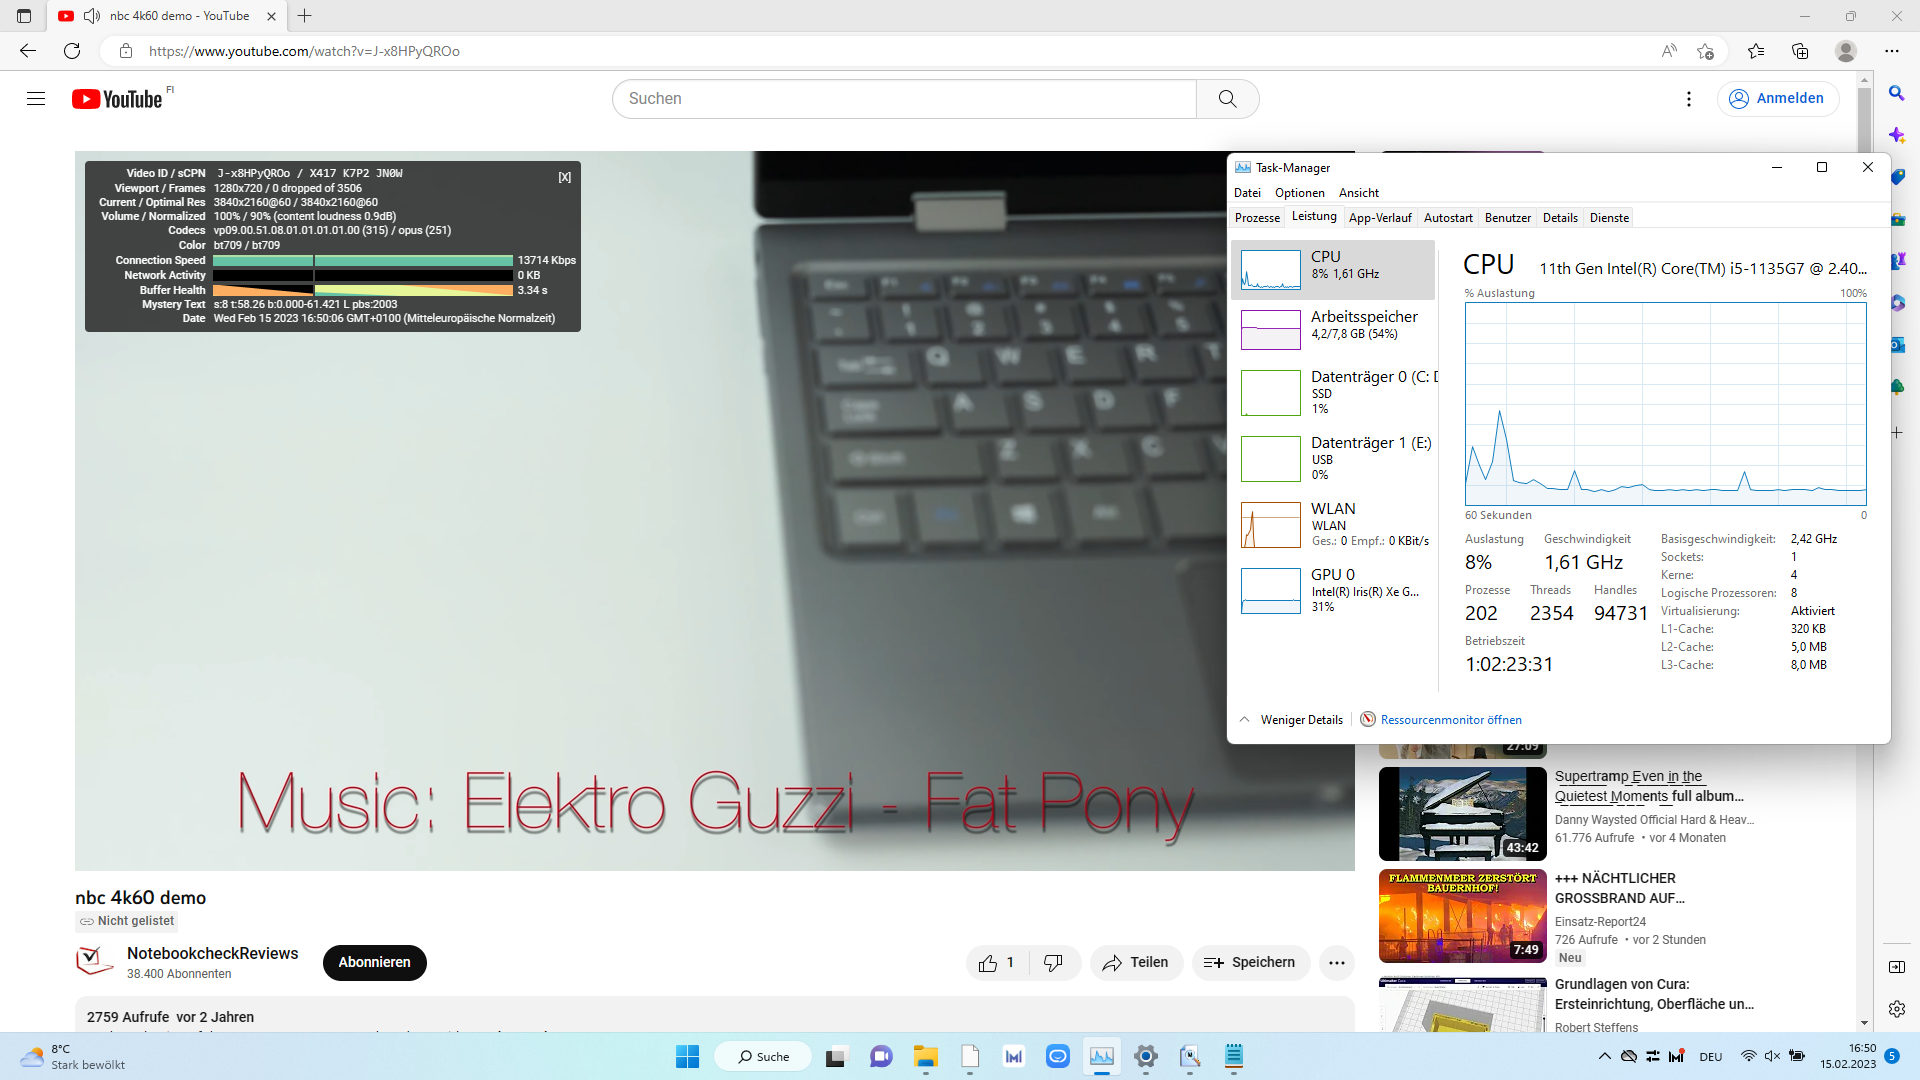The width and height of the screenshot is (1920, 1080).
Task: Open the Ansicht menu in Task Manager
Action: (x=1358, y=193)
